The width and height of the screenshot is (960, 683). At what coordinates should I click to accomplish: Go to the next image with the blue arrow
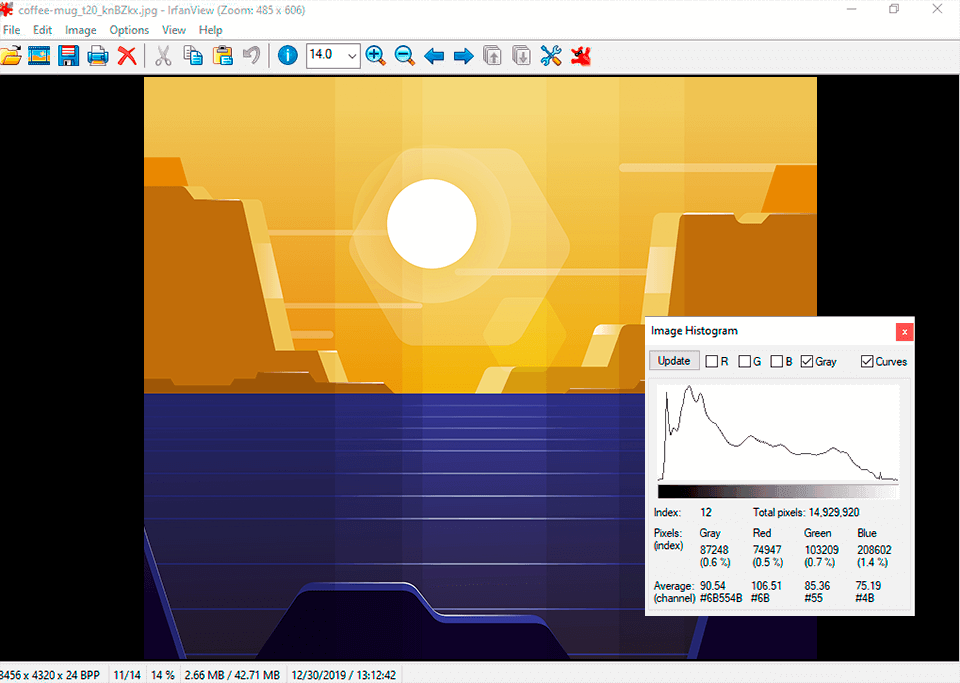463,56
